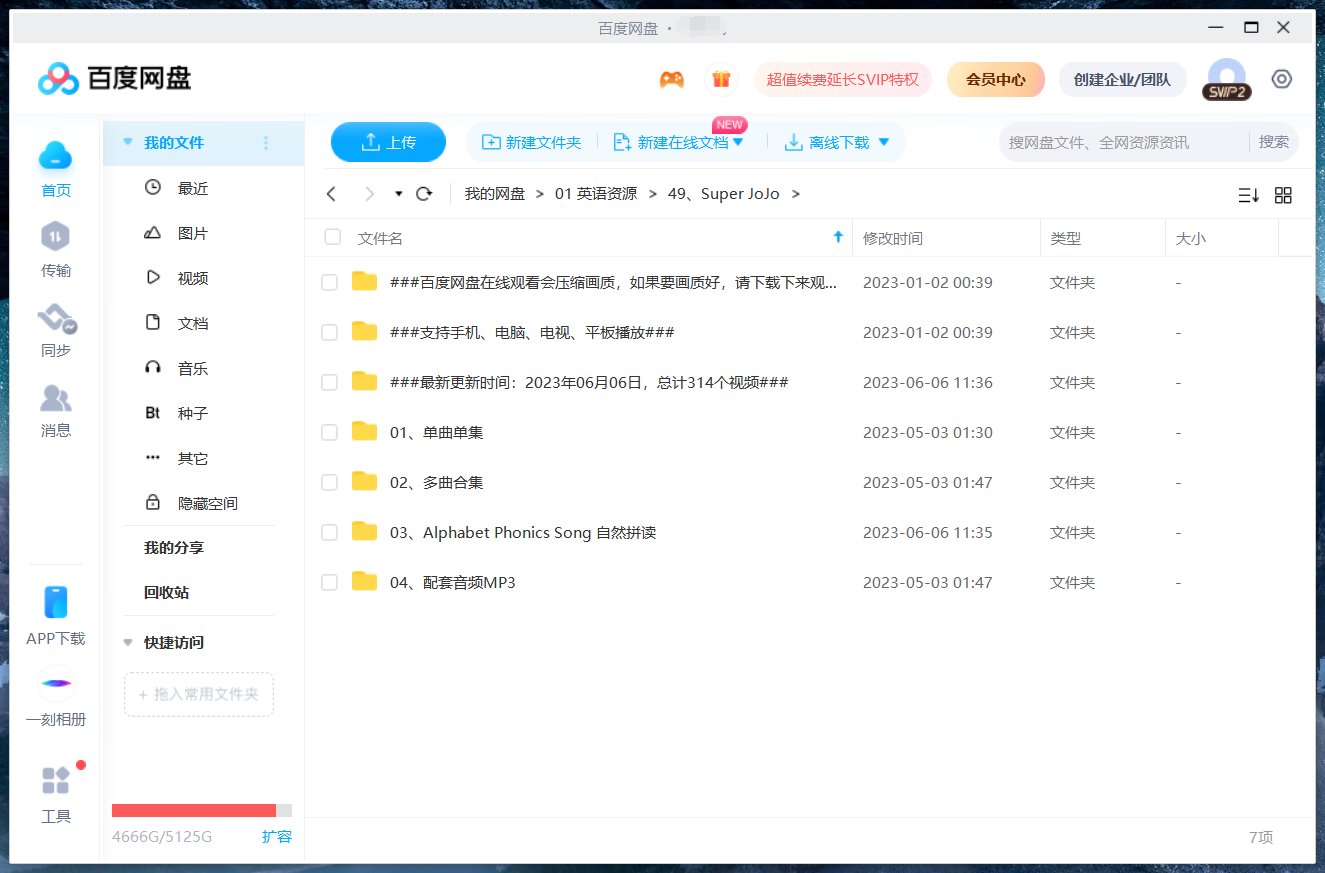Open the sort order dropdown
Image resolution: width=1325 pixels, height=873 pixels.
(1248, 195)
